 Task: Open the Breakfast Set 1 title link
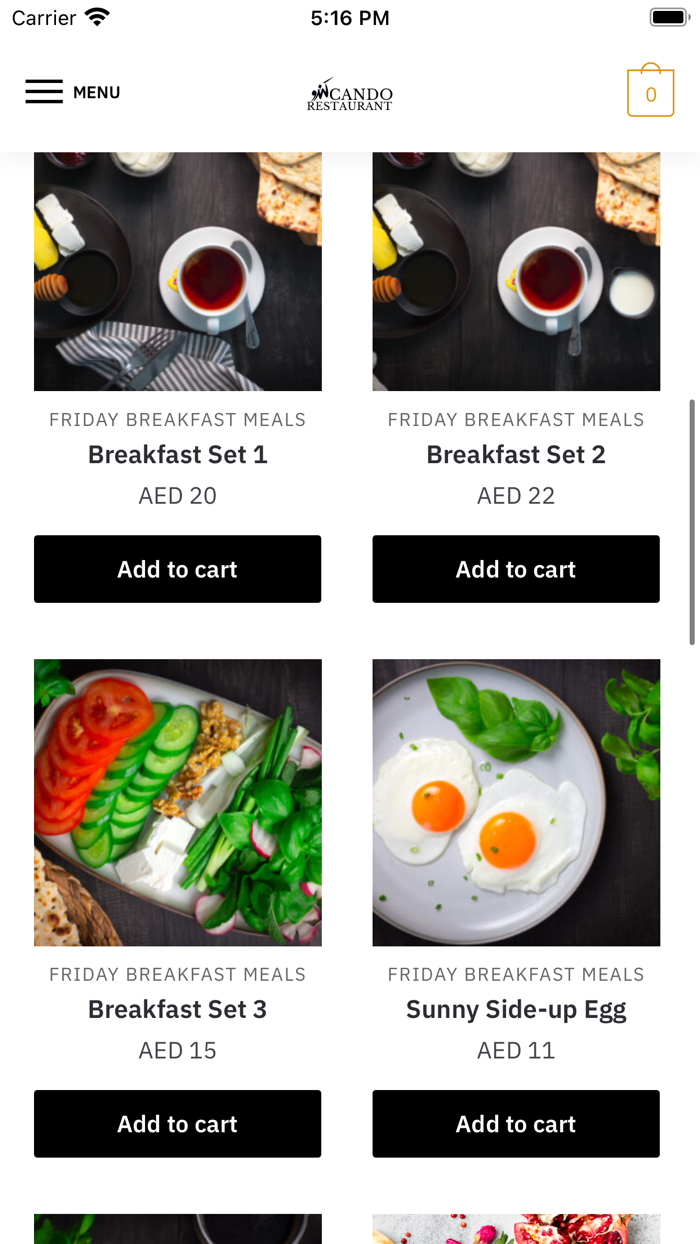[x=177, y=455]
